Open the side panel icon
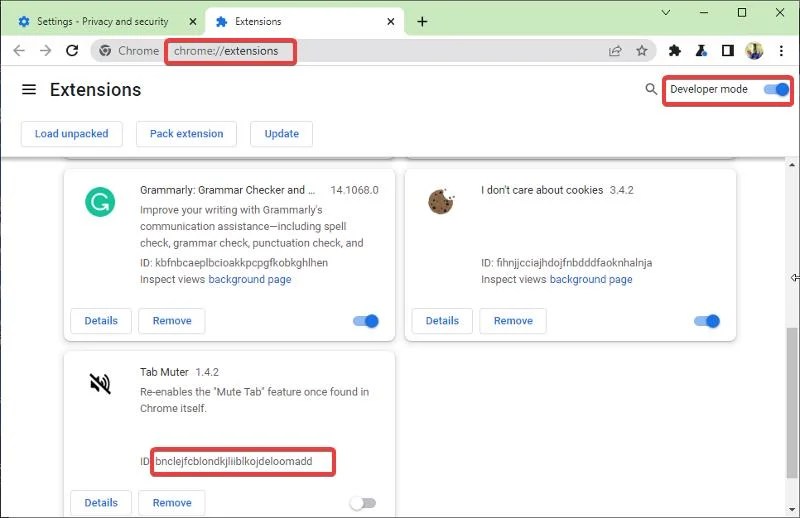The width and height of the screenshot is (800, 518). point(728,51)
